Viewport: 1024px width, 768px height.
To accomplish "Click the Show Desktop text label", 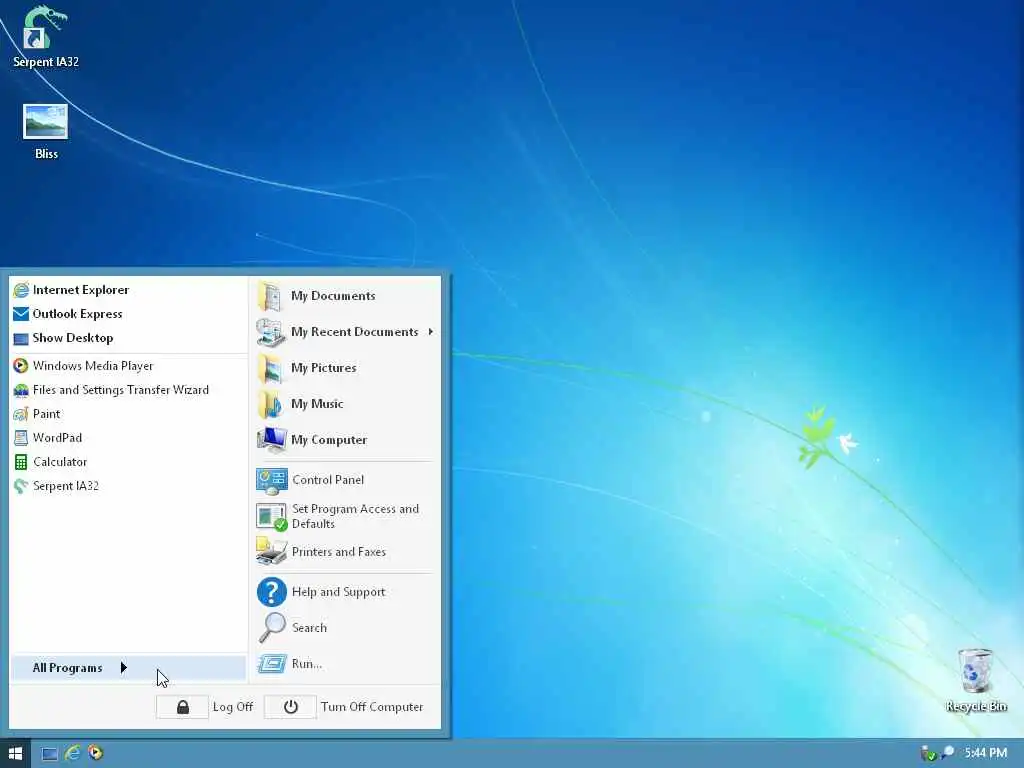I will [73, 338].
